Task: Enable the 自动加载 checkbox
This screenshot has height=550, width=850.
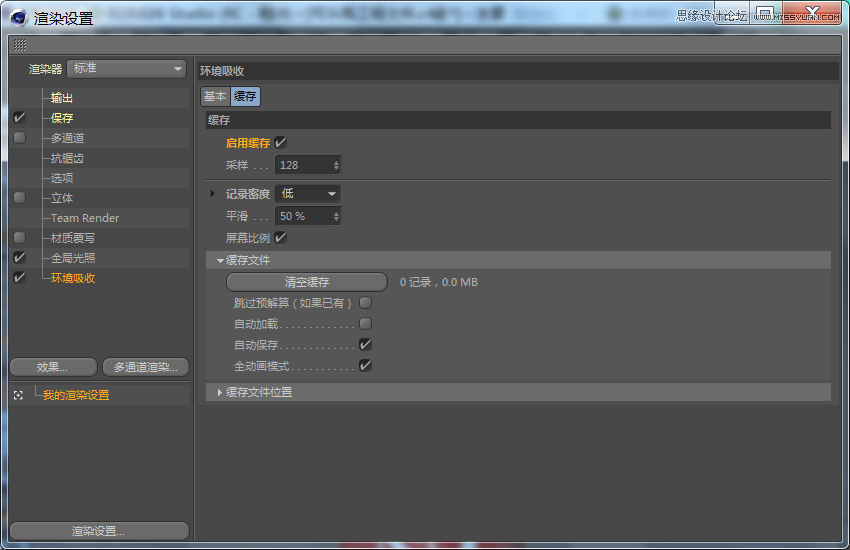Action: point(365,323)
